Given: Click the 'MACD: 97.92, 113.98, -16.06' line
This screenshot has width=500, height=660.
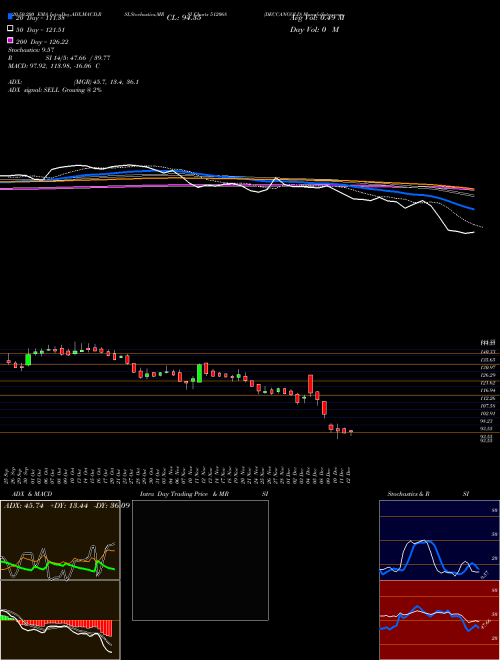Looking at the screenshot, I should tap(50, 66).
